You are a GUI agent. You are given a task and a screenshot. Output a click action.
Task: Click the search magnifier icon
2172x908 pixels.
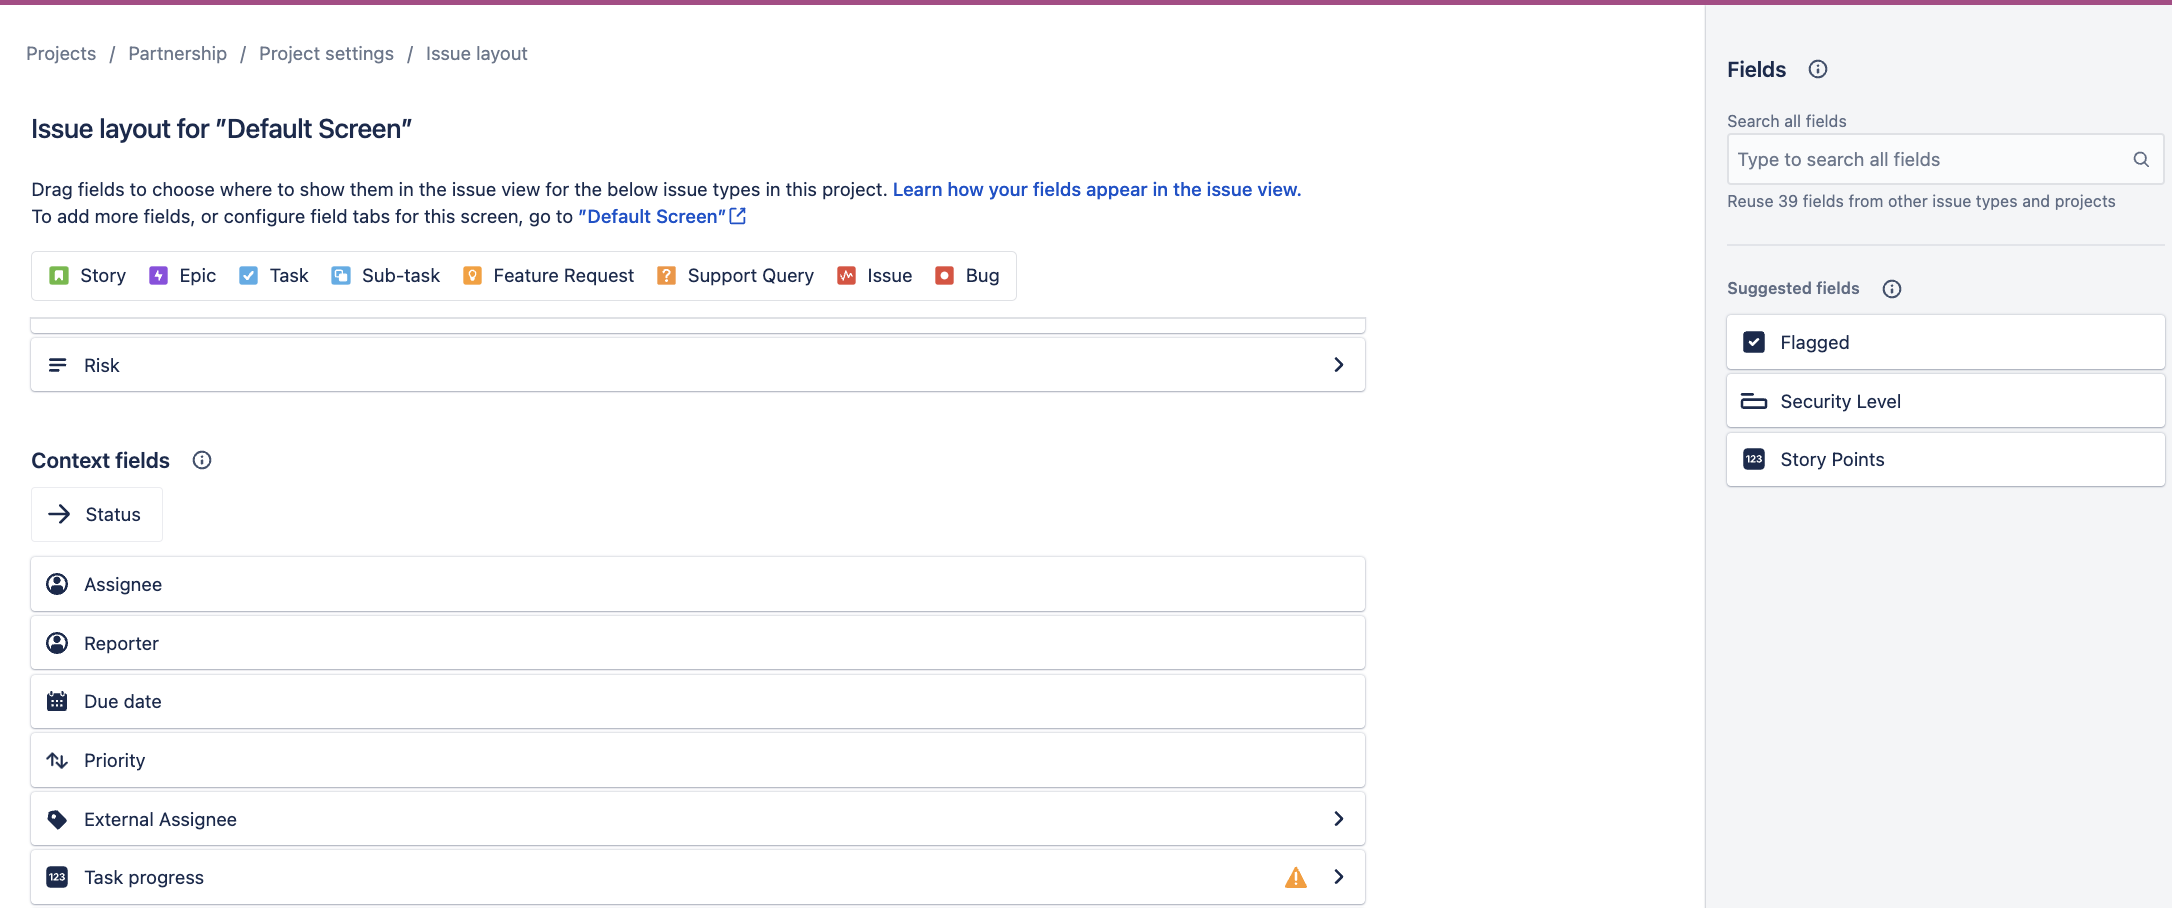pos(2140,160)
